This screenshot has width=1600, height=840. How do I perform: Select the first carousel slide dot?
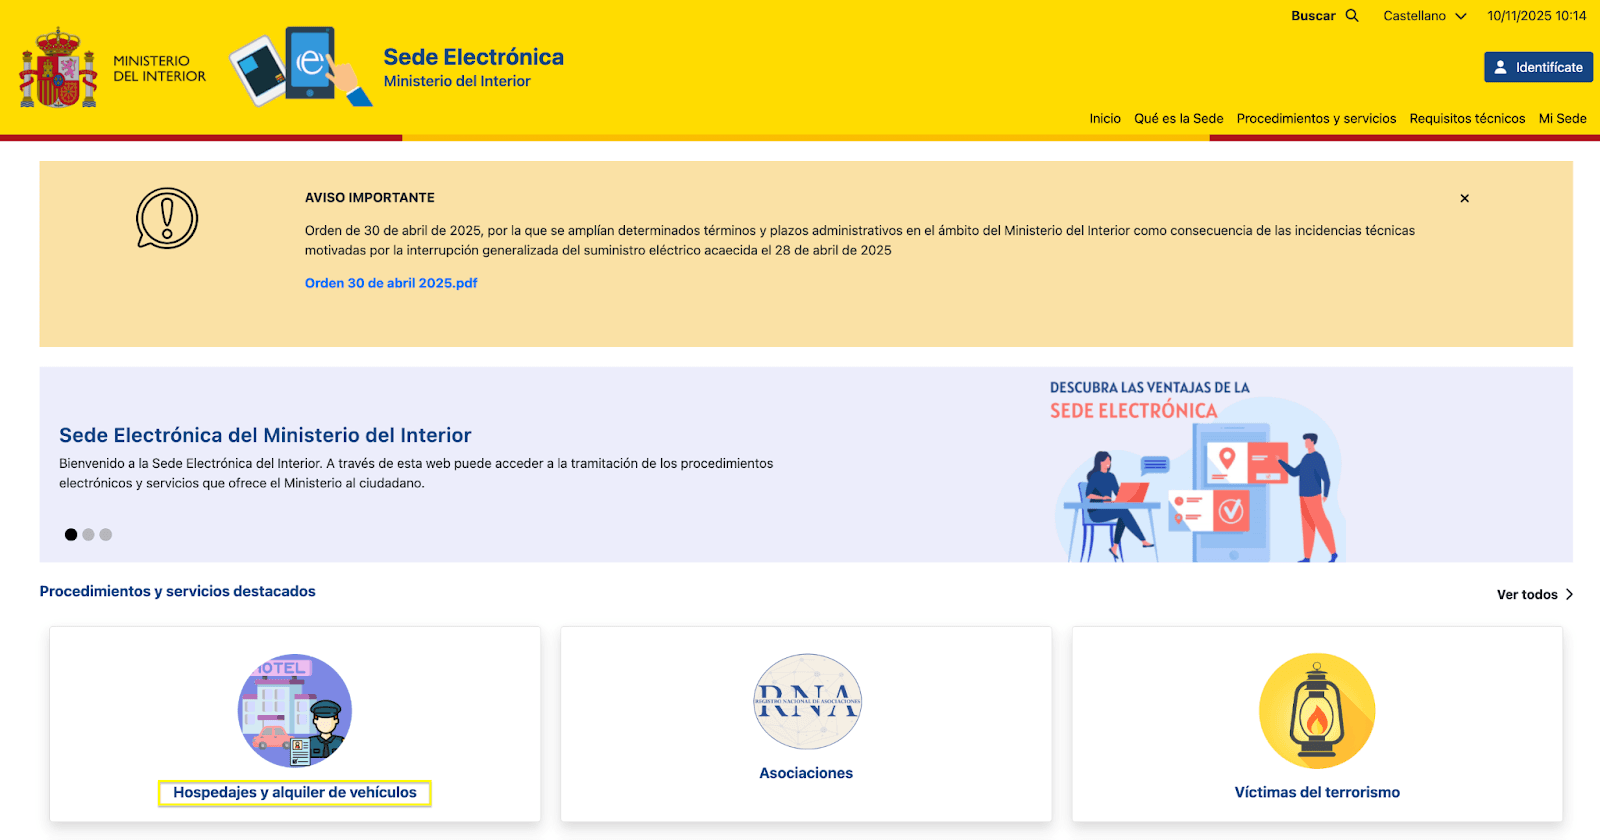click(71, 535)
